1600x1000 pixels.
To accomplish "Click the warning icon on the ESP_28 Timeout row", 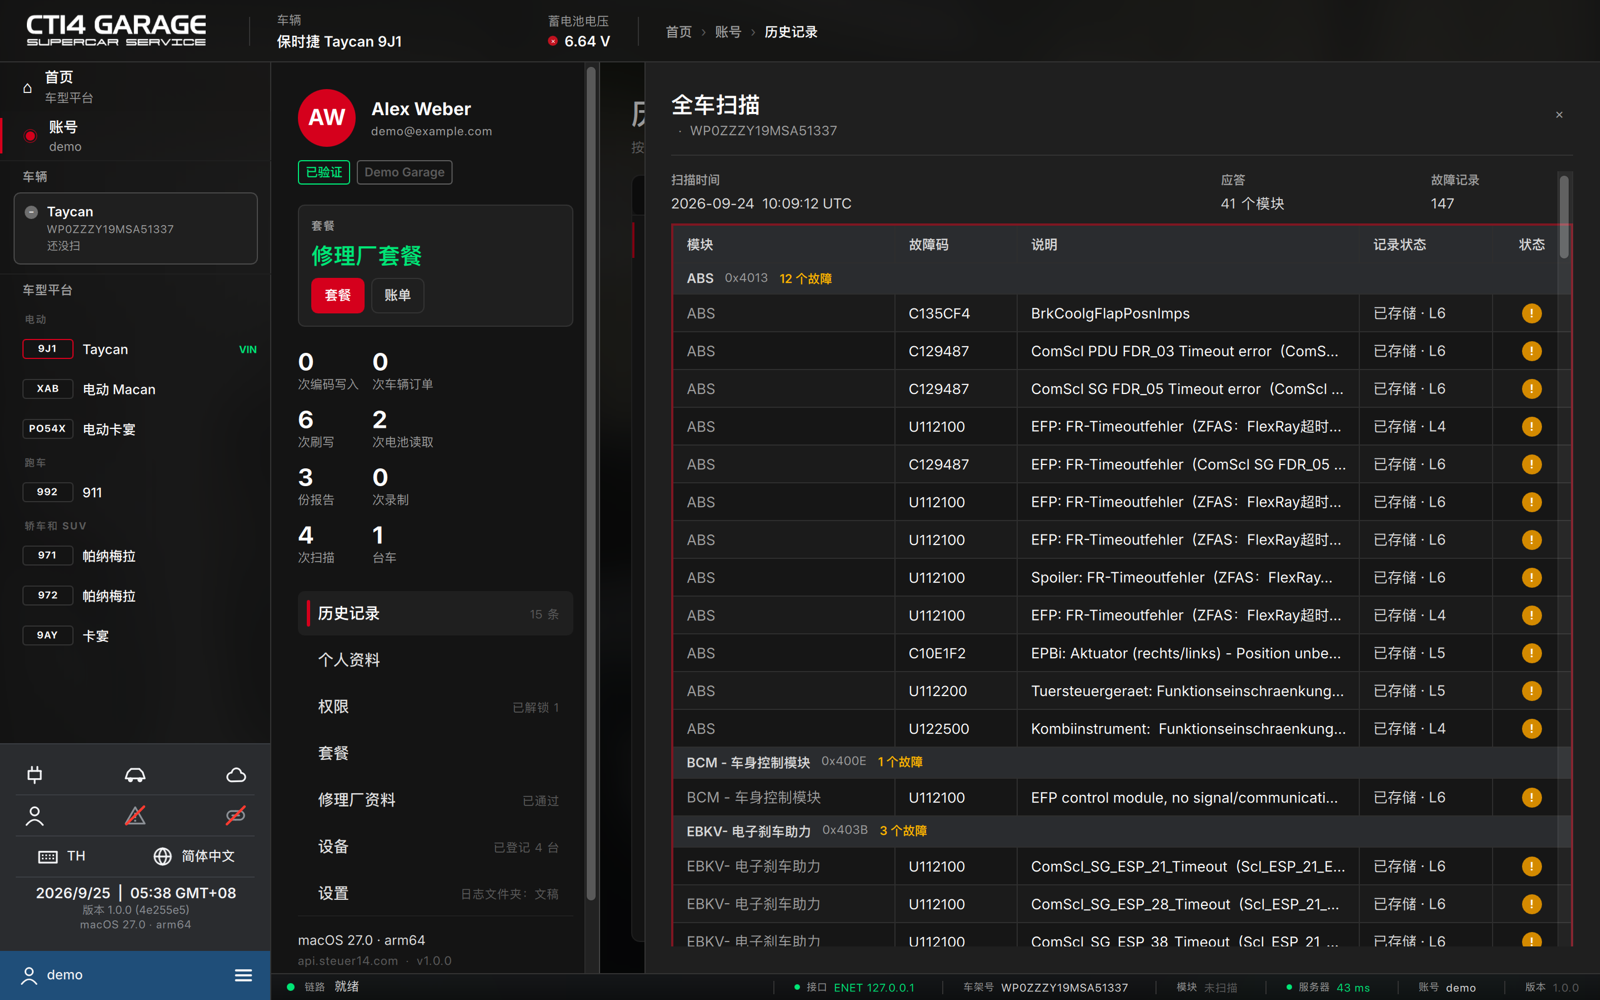I will coord(1531,904).
